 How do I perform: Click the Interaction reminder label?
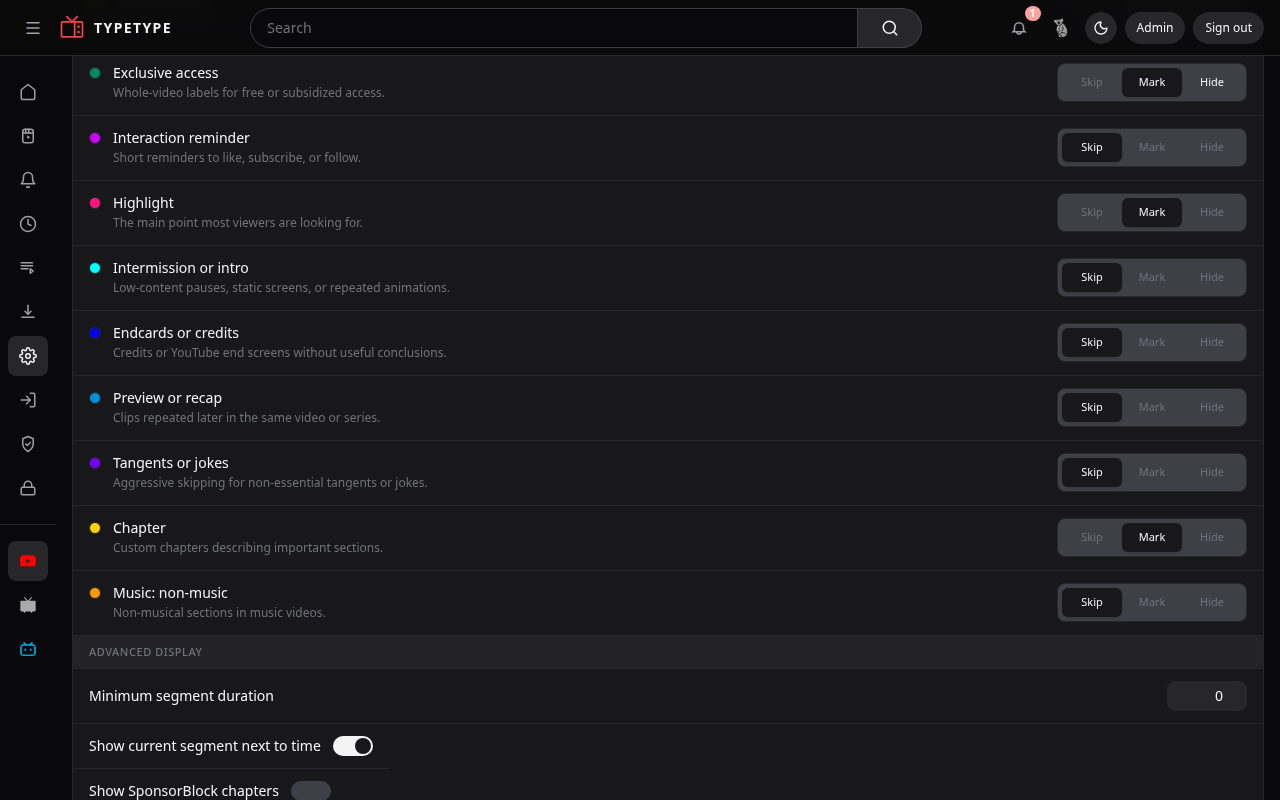click(x=181, y=138)
